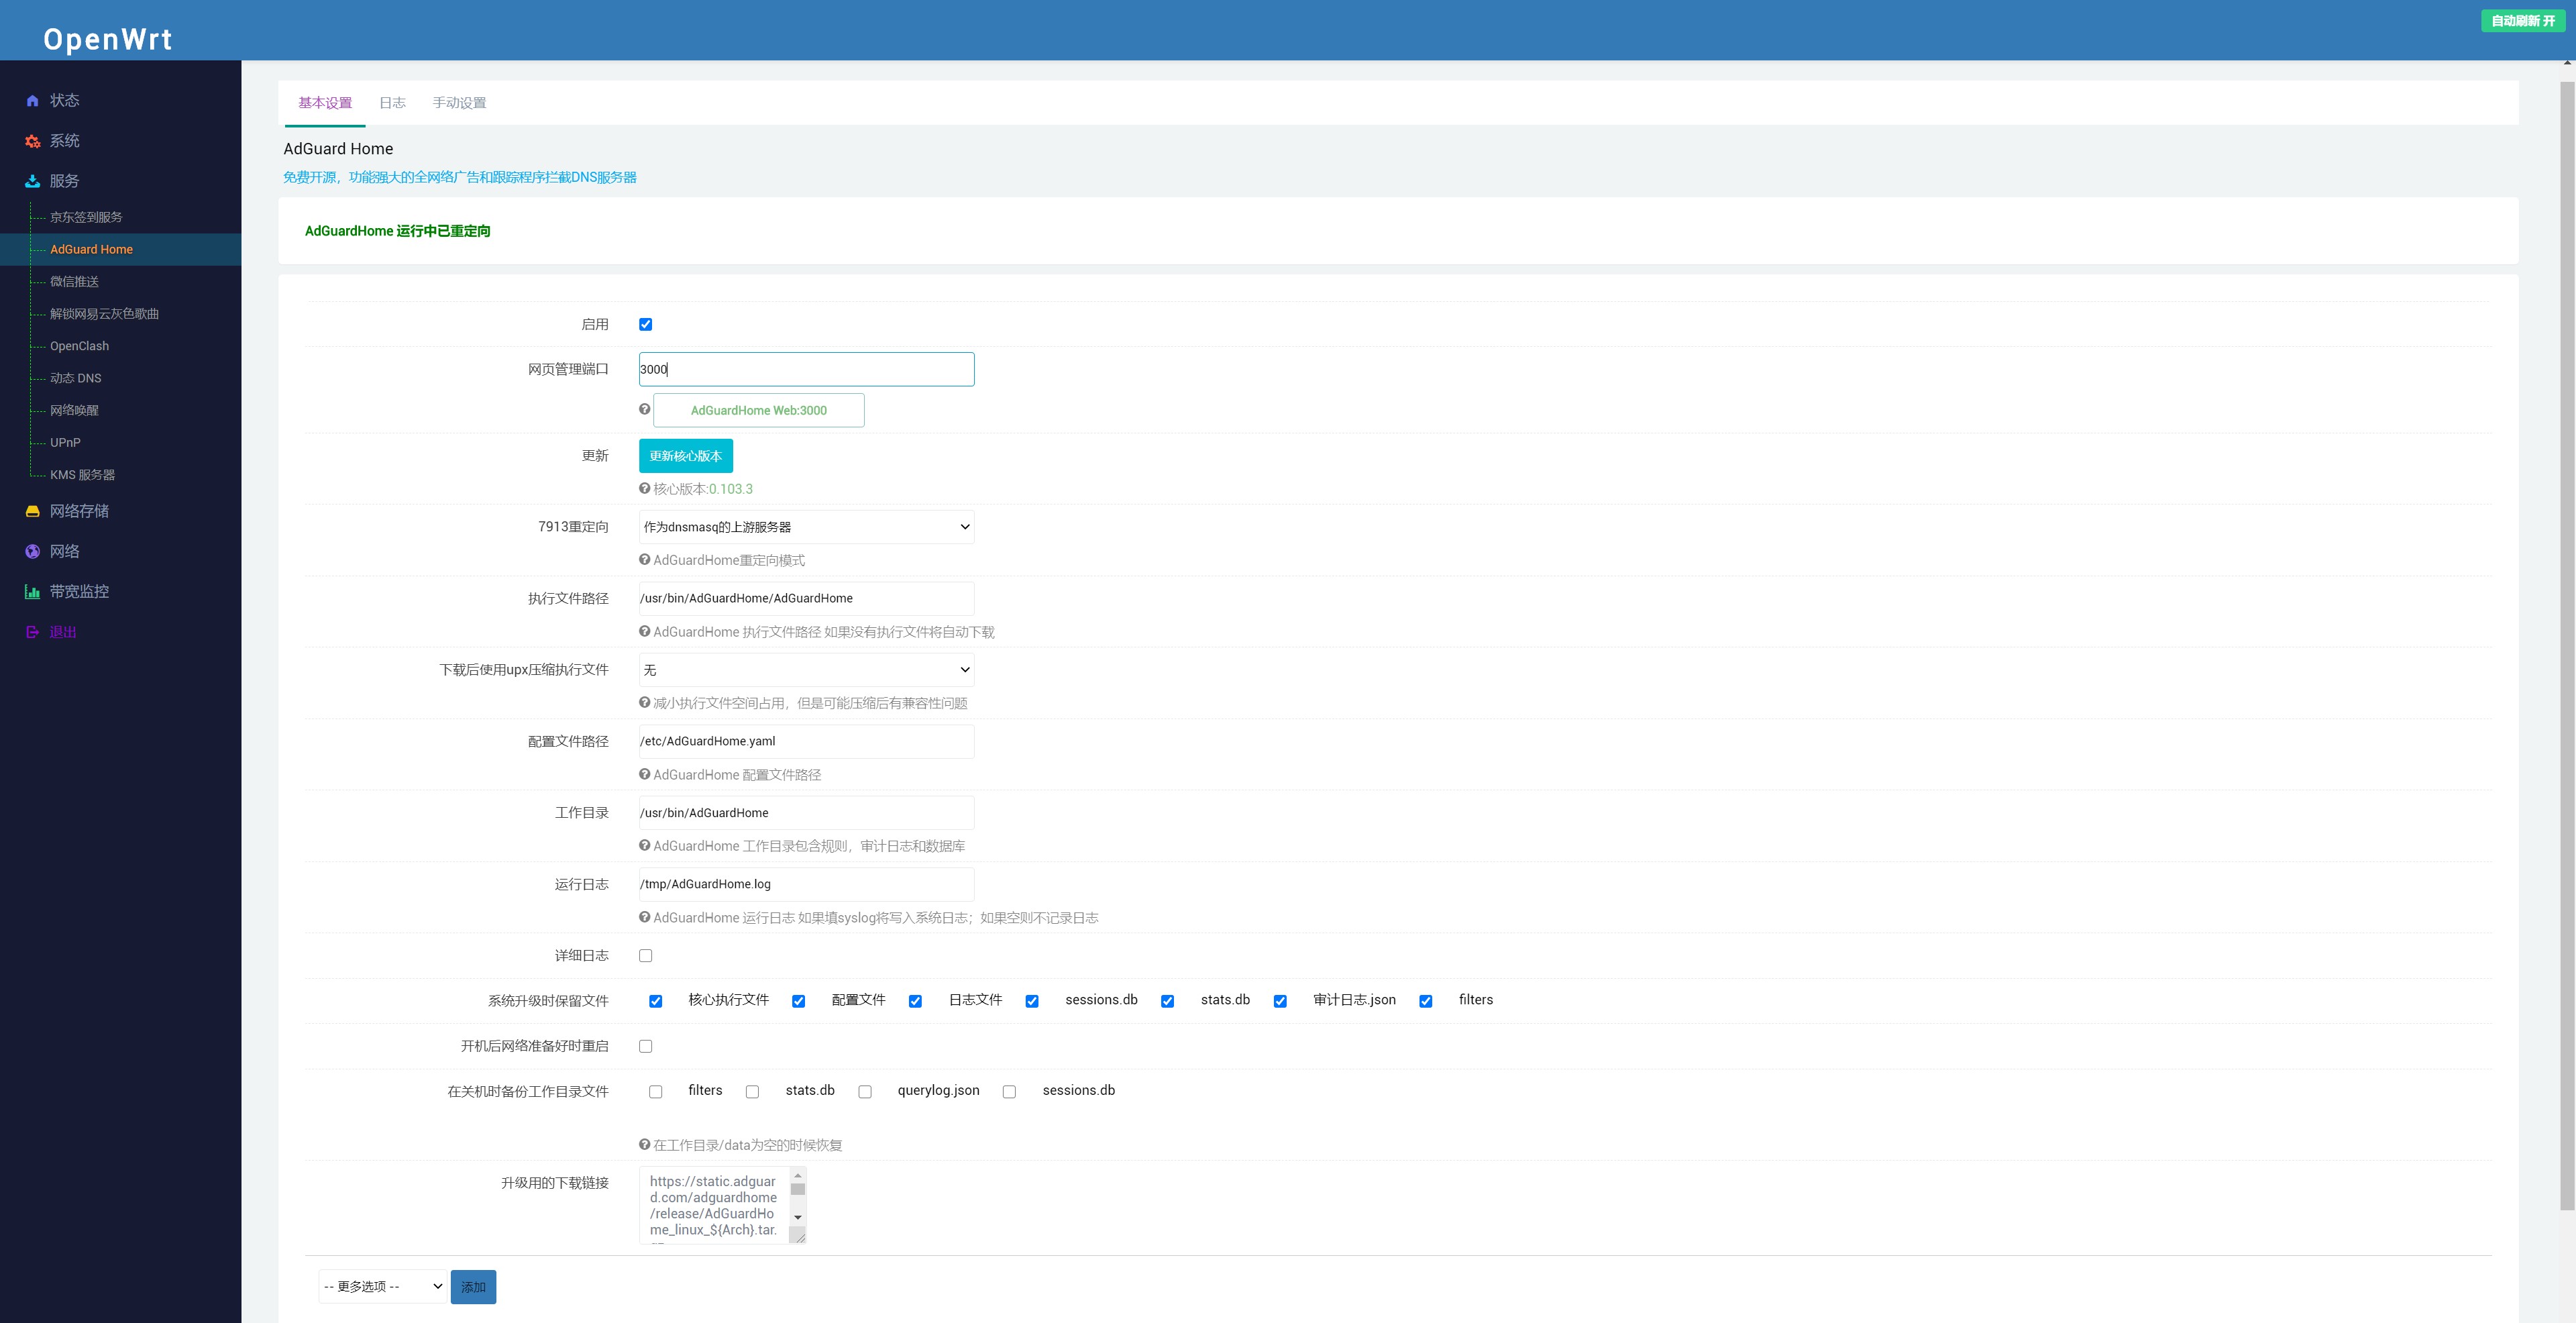Enable the 详细日志 checkbox
Screen dimensions: 2576x1323
tap(646, 956)
